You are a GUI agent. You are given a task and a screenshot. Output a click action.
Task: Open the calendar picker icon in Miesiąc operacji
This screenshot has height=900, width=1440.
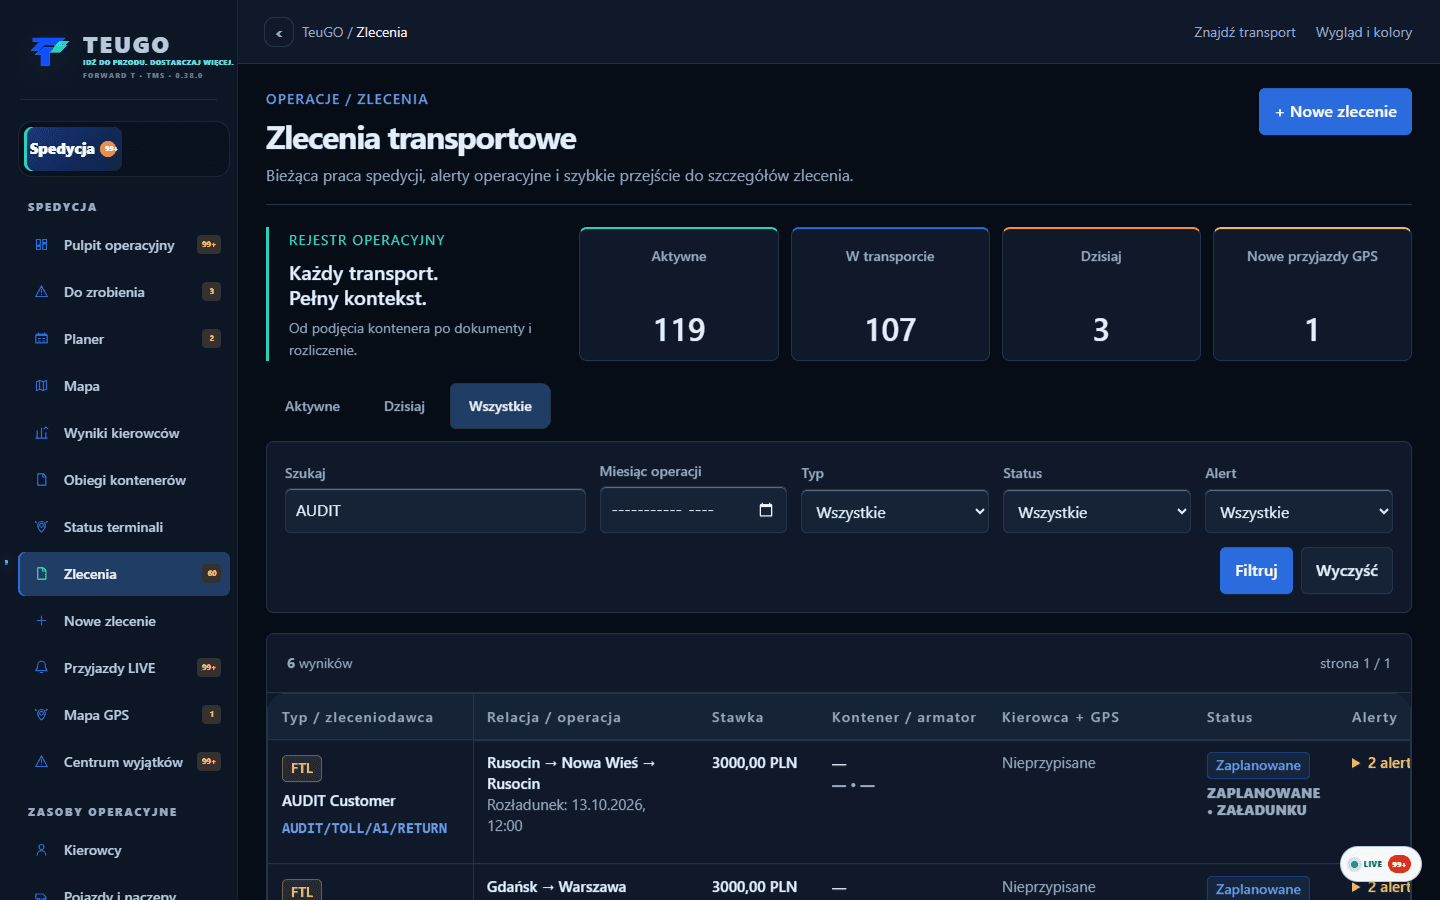766,510
